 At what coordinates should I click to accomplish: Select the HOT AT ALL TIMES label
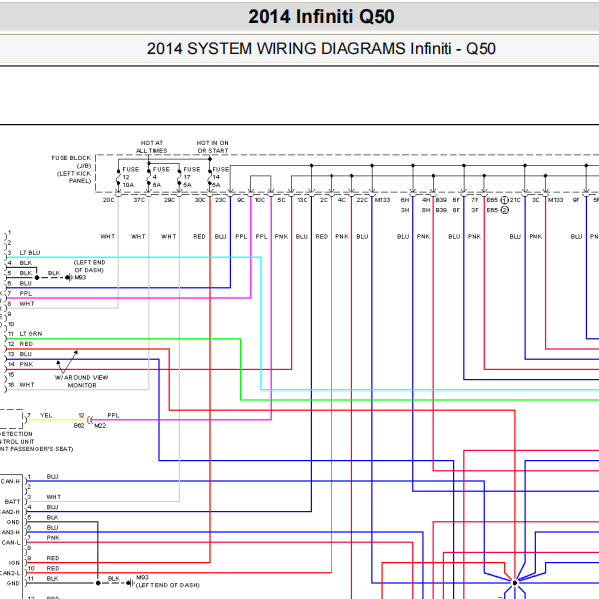152,147
